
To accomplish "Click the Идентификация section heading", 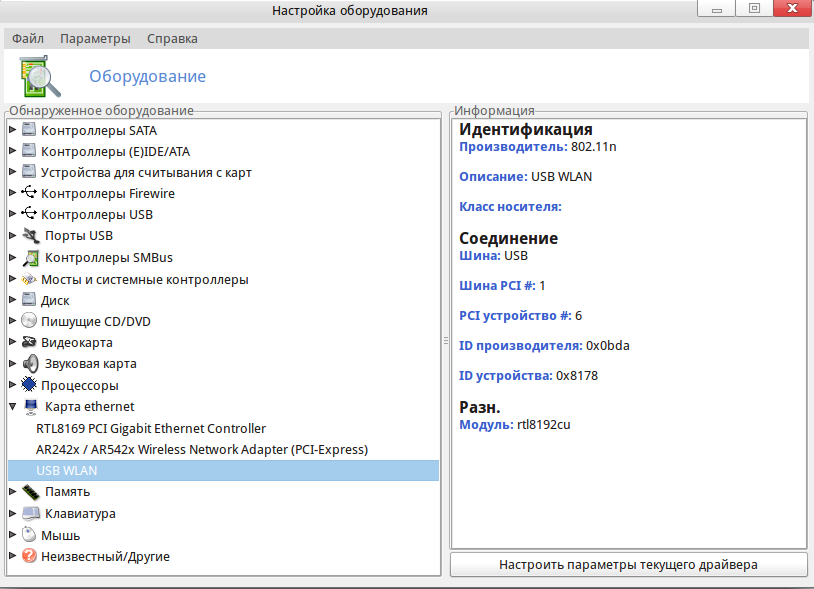I will point(526,129).
